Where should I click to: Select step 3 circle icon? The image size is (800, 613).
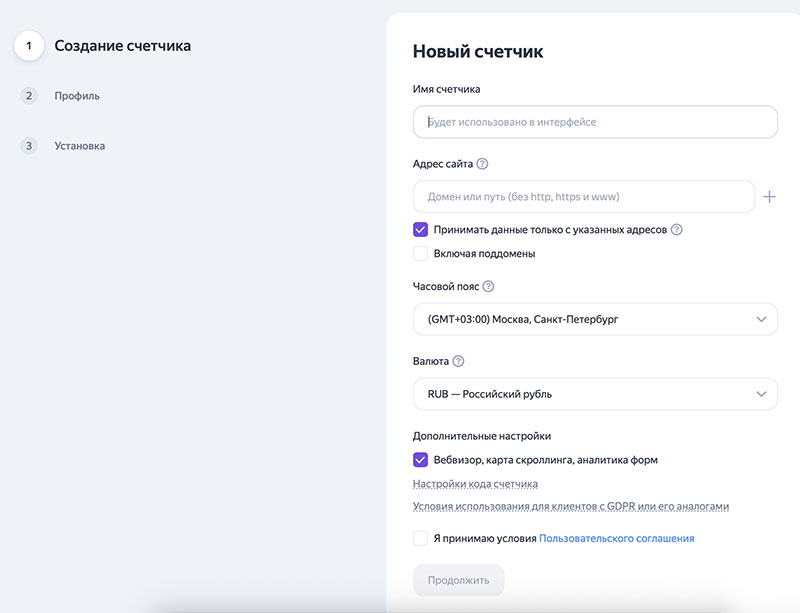(29, 146)
